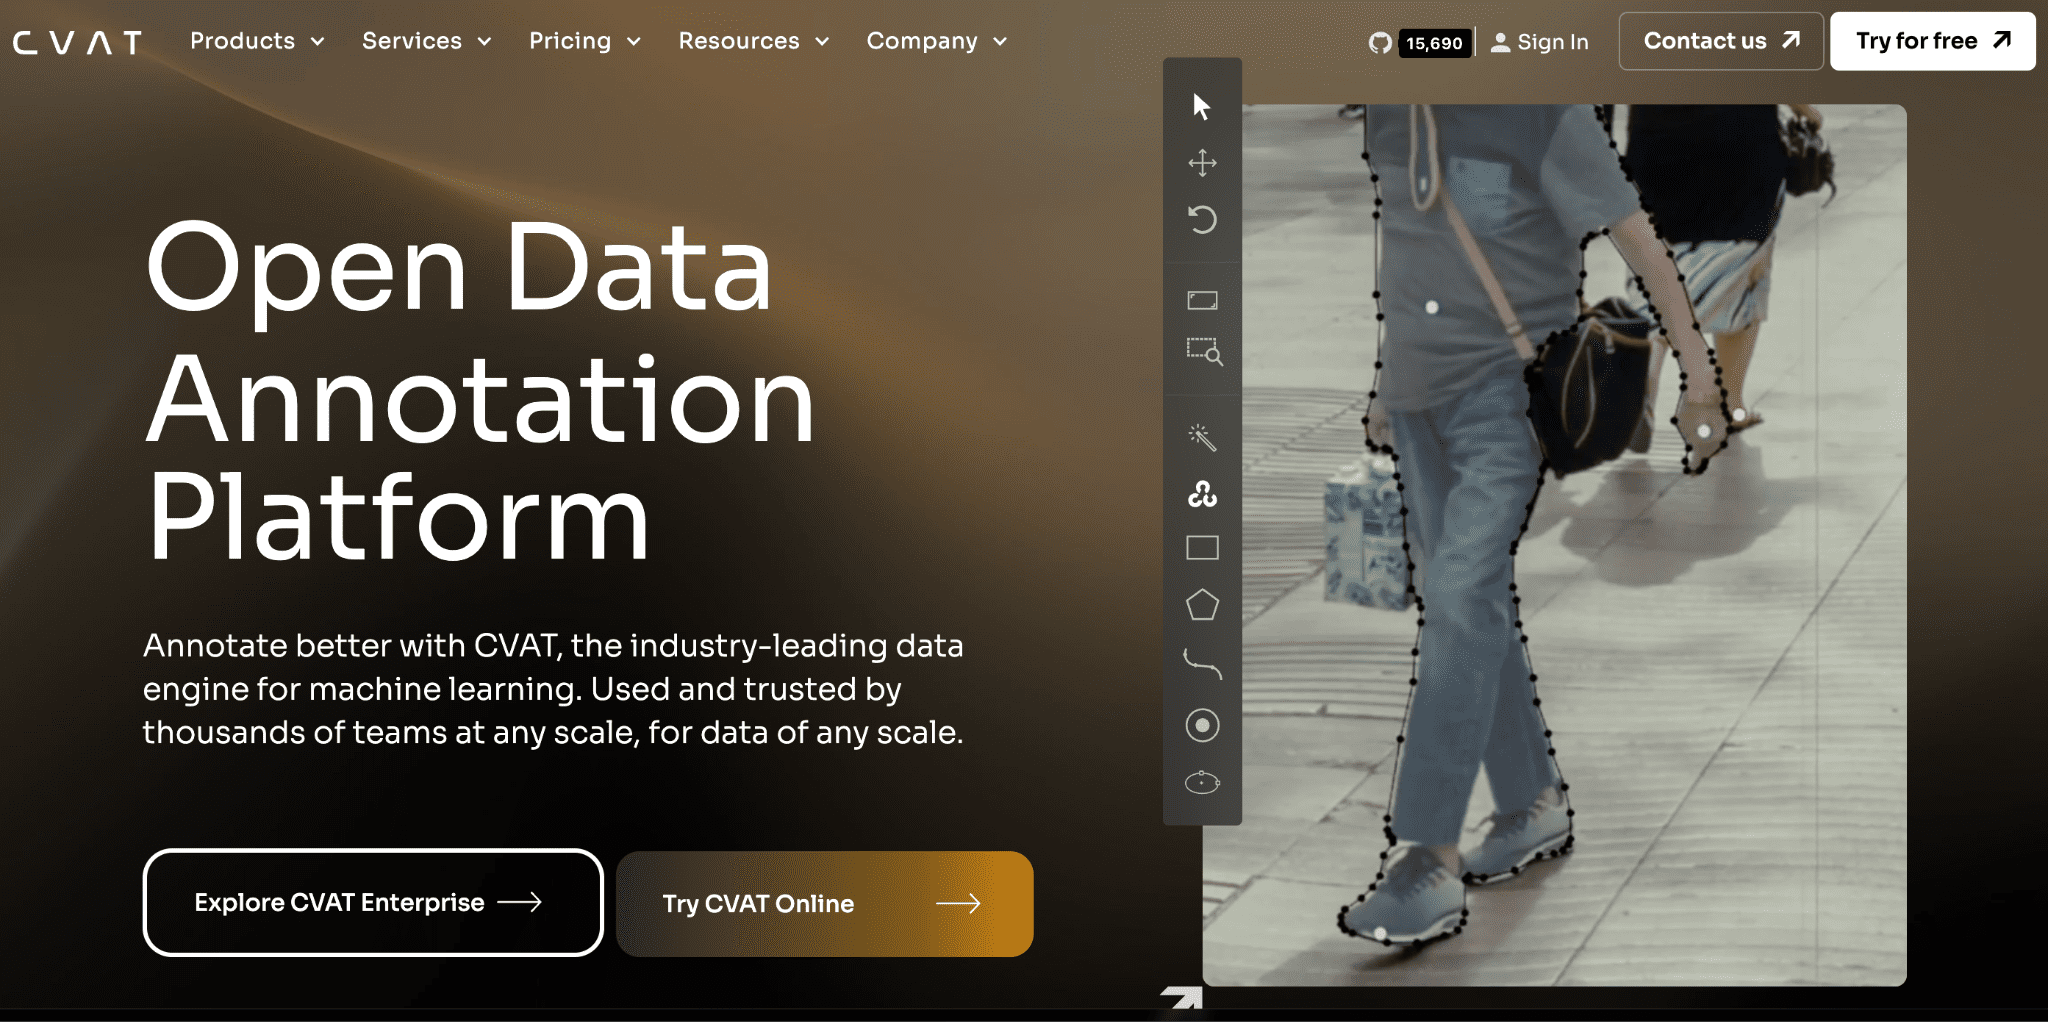This screenshot has width=2048, height=1022.
Task: Click the Try for free button
Action: (x=1932, y=41)
